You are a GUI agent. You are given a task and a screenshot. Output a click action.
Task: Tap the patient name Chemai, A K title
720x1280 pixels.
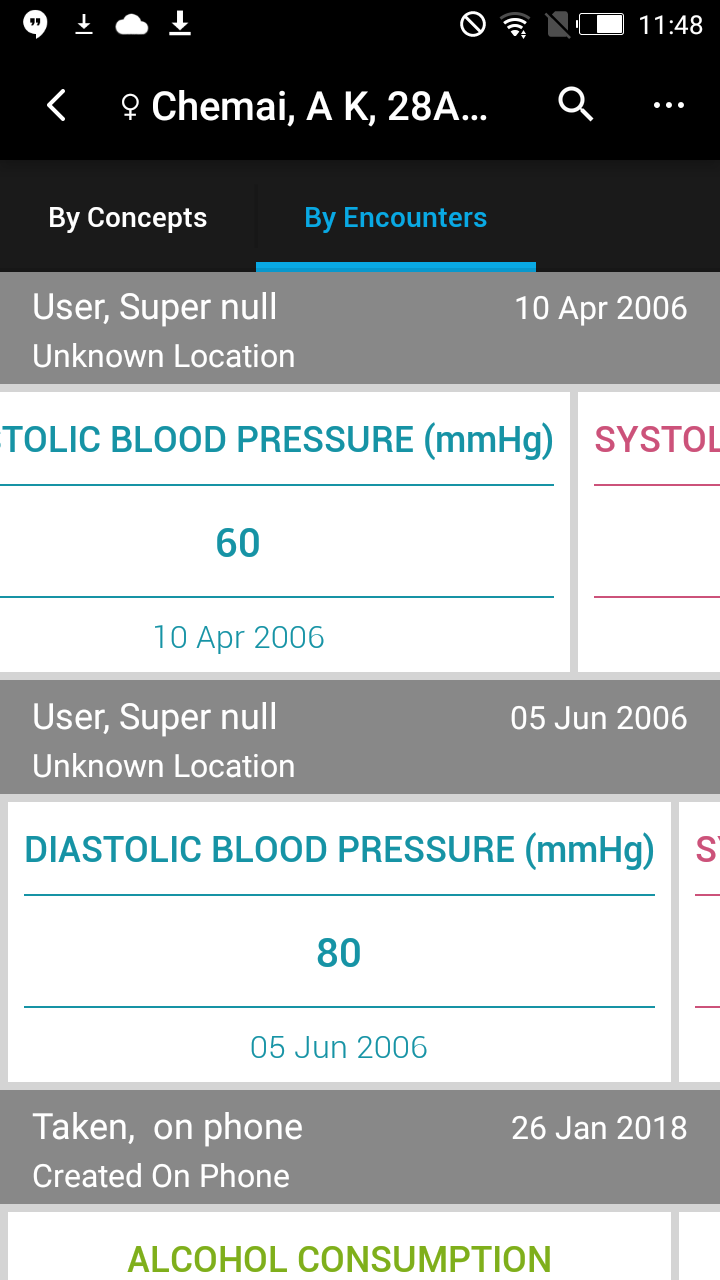(319, 106)
